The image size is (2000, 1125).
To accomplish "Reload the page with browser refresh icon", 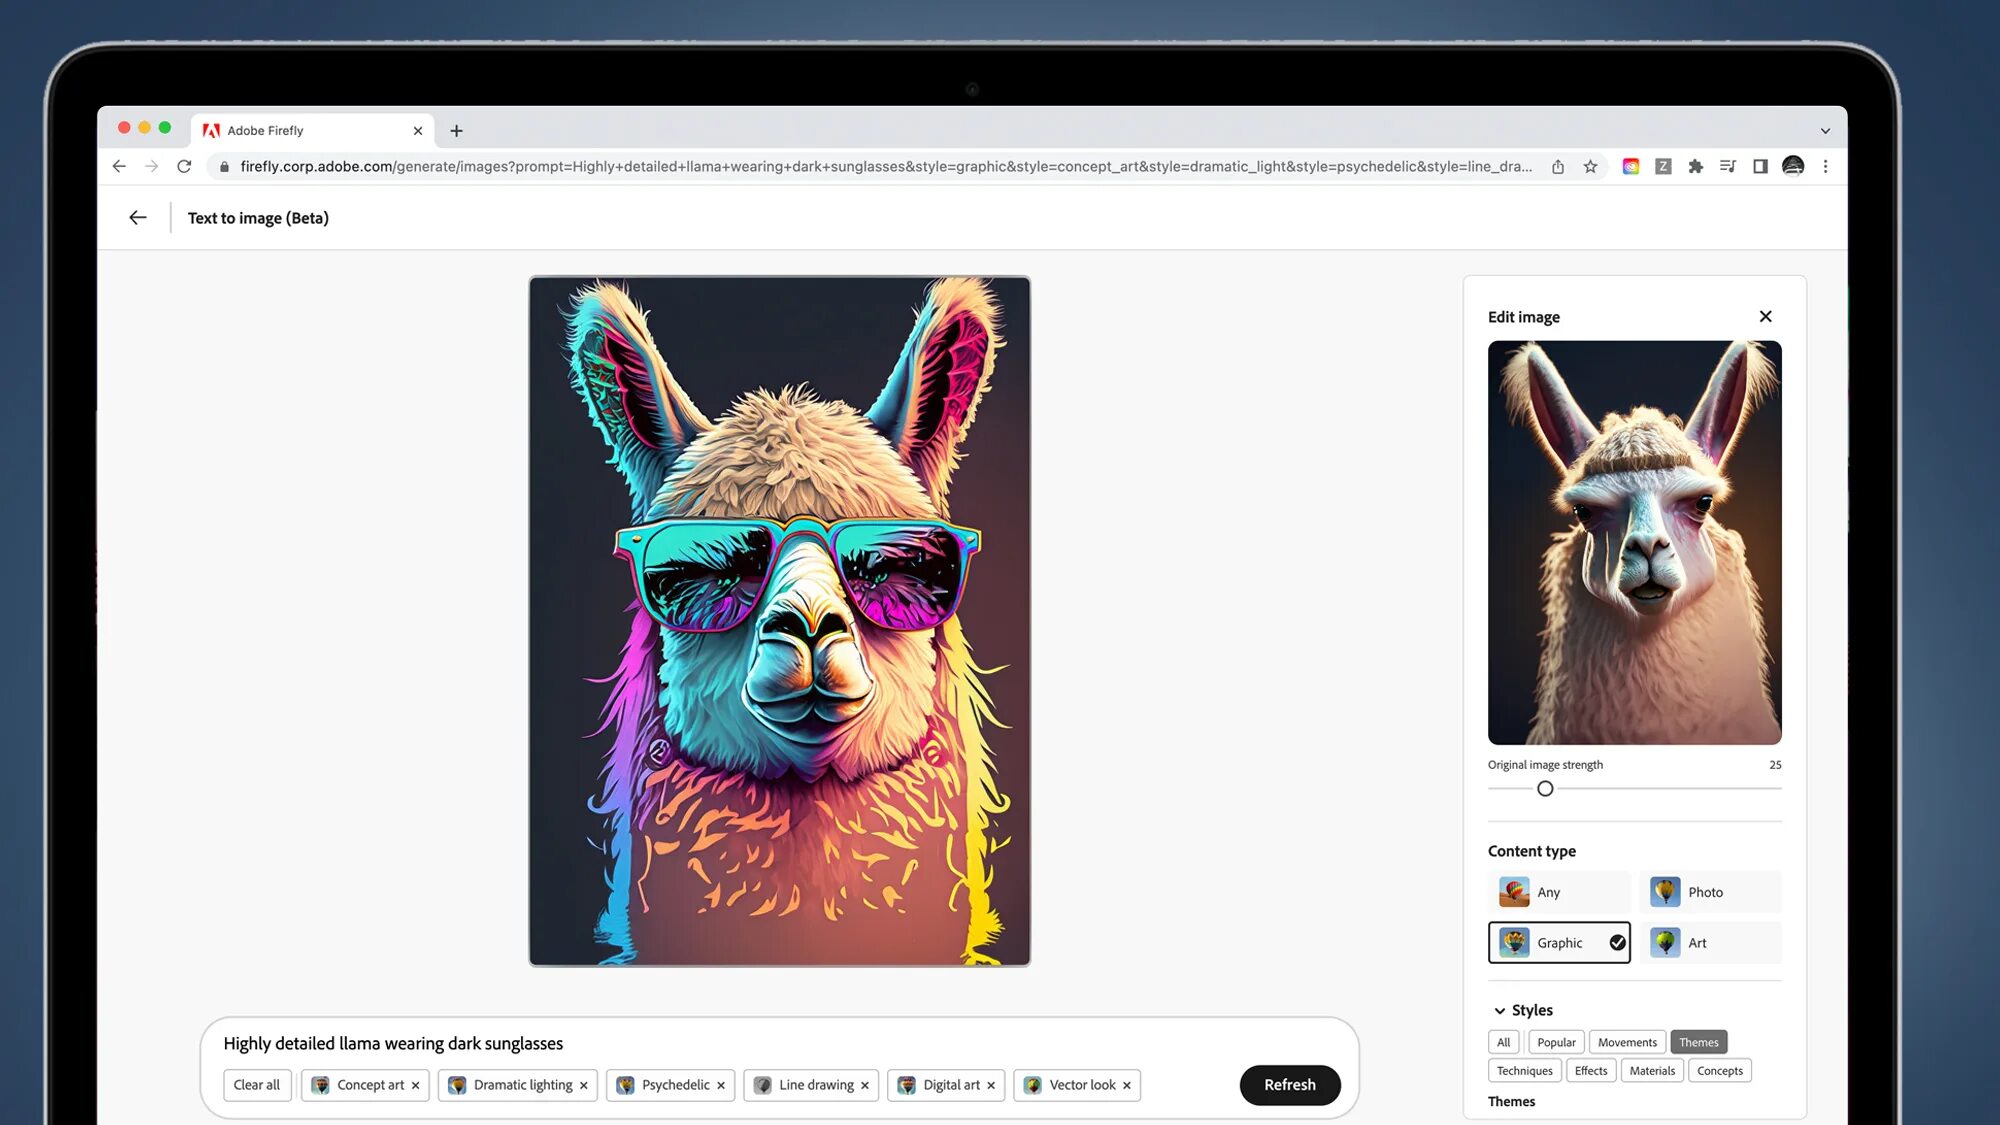I will (184, 167).
